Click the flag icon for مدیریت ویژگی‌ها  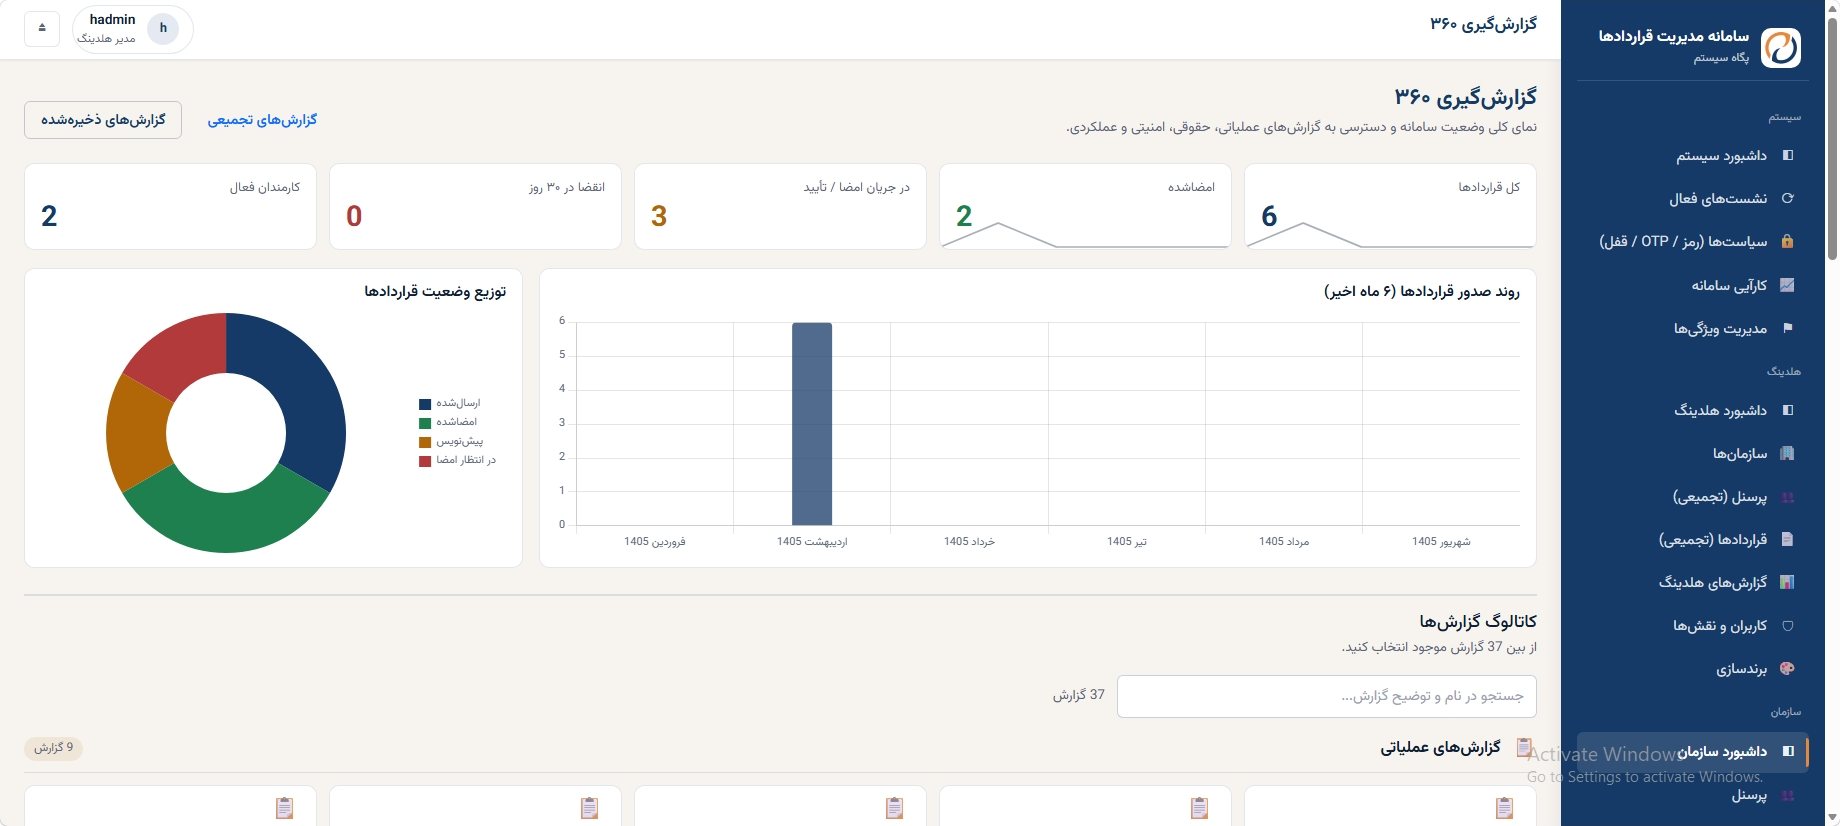tap(1788, 328)
